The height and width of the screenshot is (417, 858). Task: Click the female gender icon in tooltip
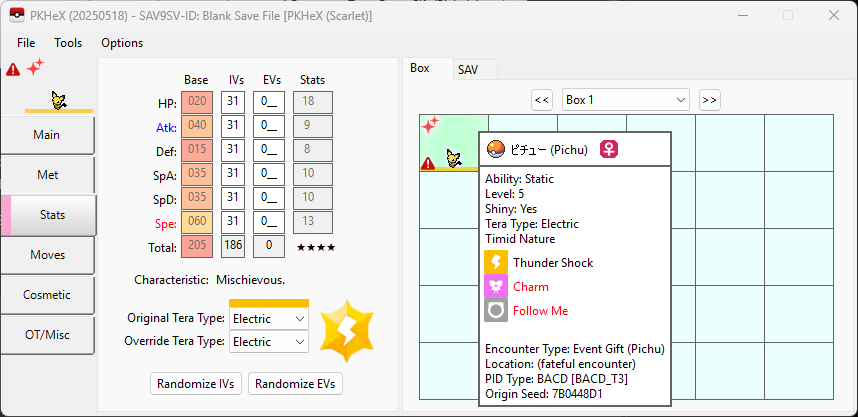click(608, 149)
